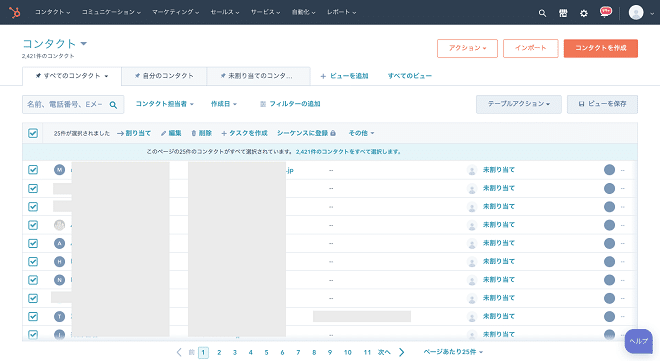The image size is (660, 361).
Task: Click the photo avatar in the fourth row
Action: [59, 225]
